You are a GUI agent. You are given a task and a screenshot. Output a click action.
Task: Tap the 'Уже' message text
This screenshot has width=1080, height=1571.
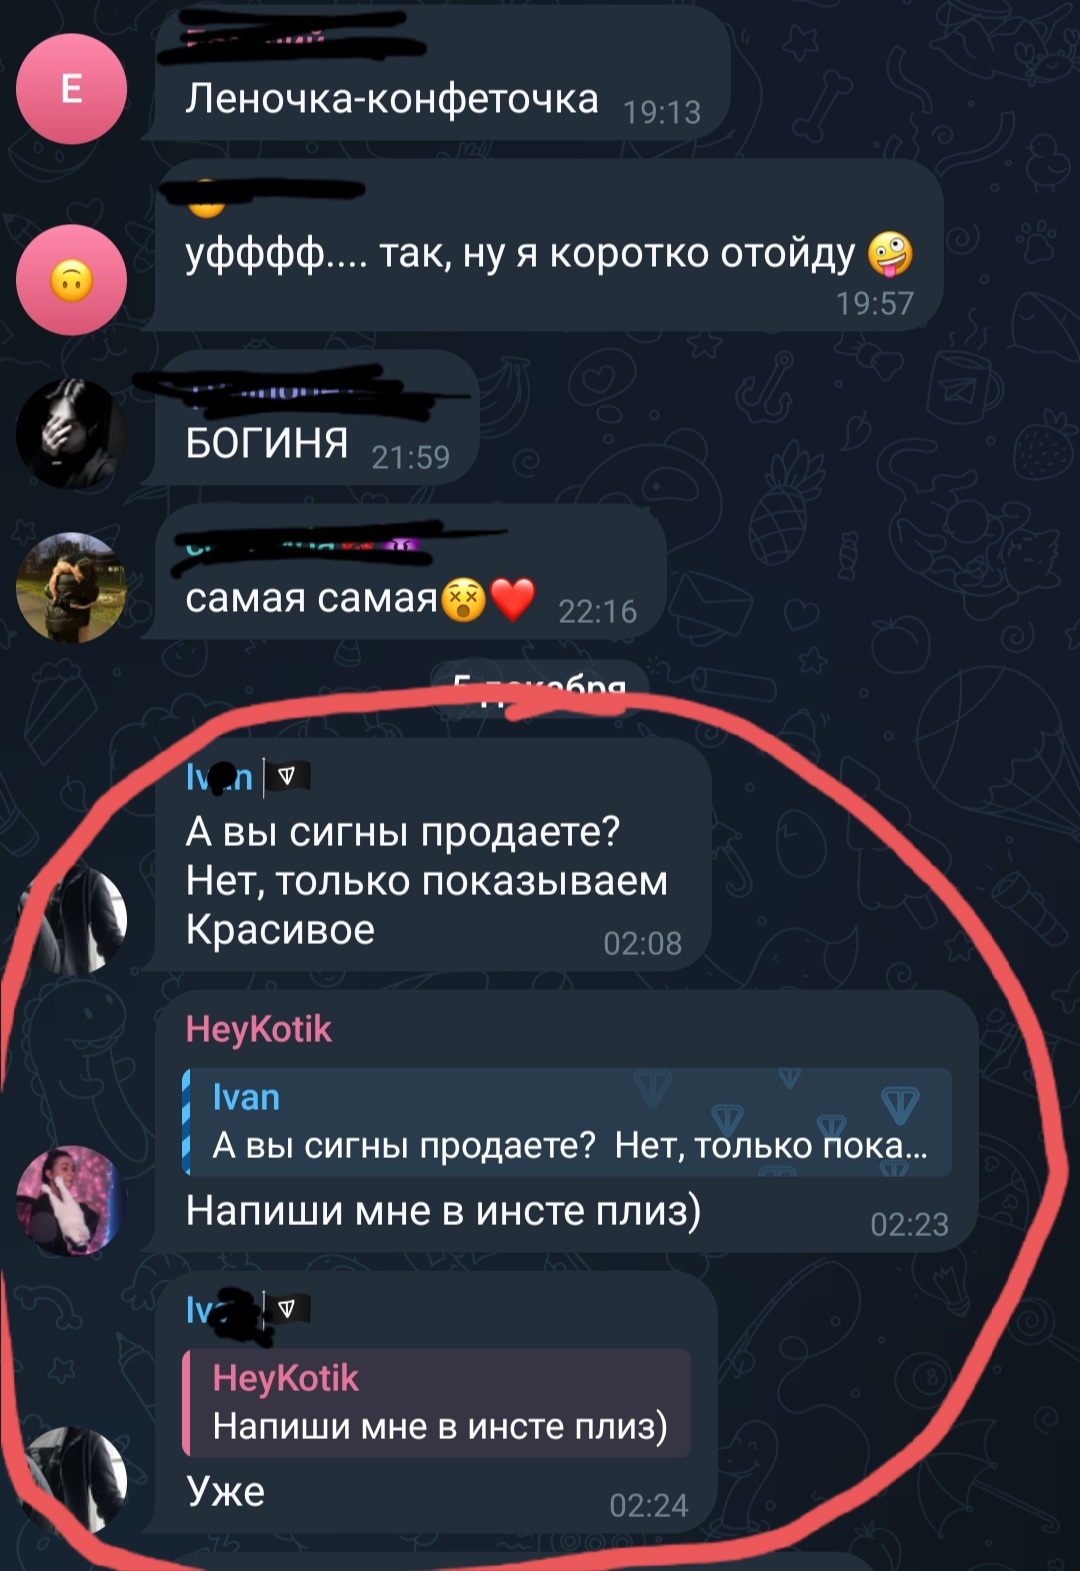pyautogui.click(x=226, y=1491)
